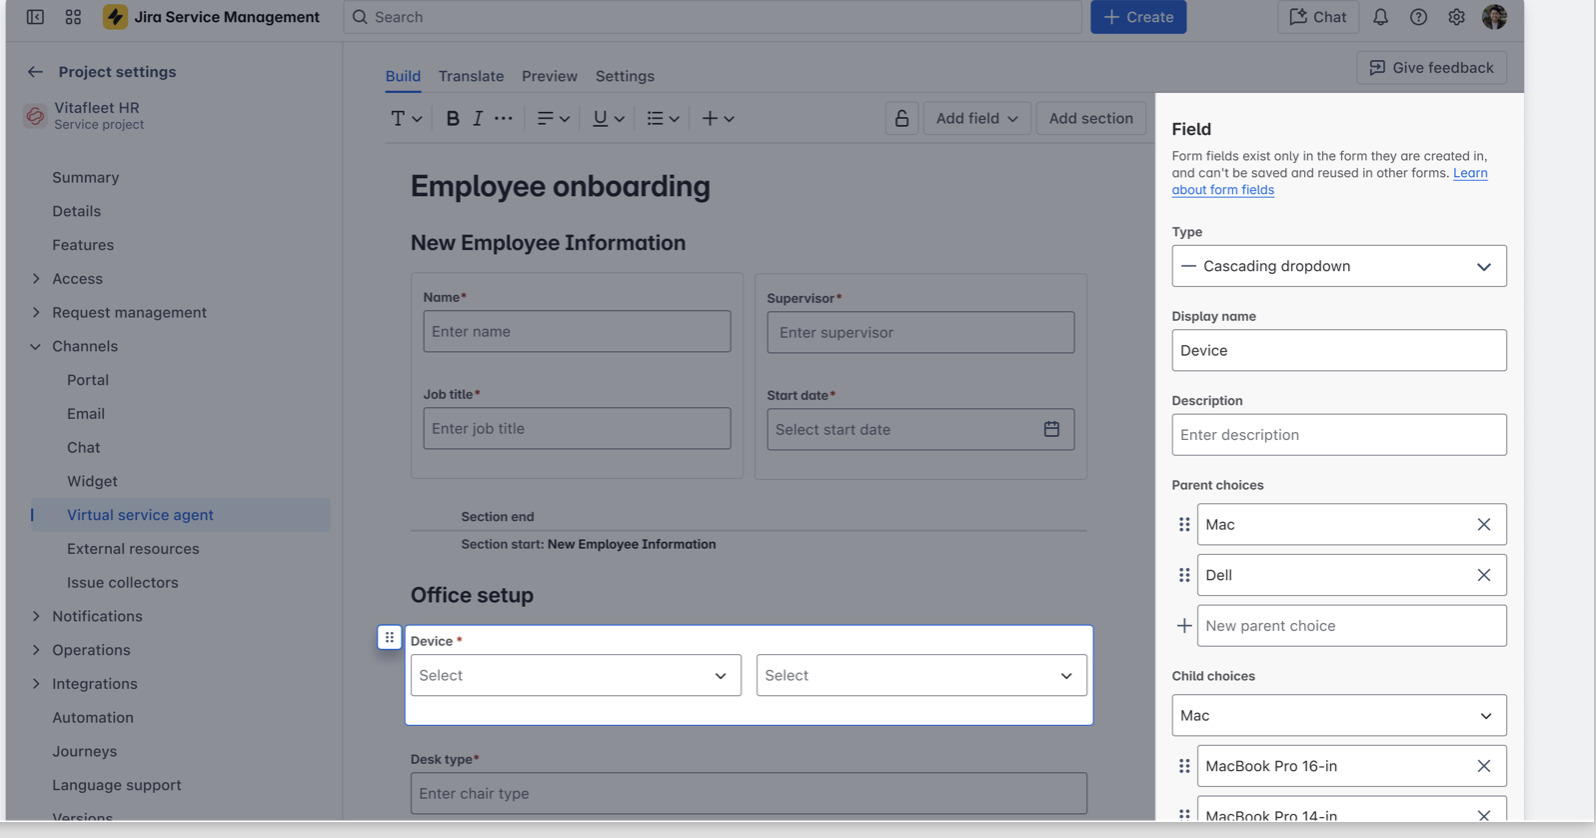1596x838 pixels.
Task: Click the drag handle beside the Device field
Action: 389,637
